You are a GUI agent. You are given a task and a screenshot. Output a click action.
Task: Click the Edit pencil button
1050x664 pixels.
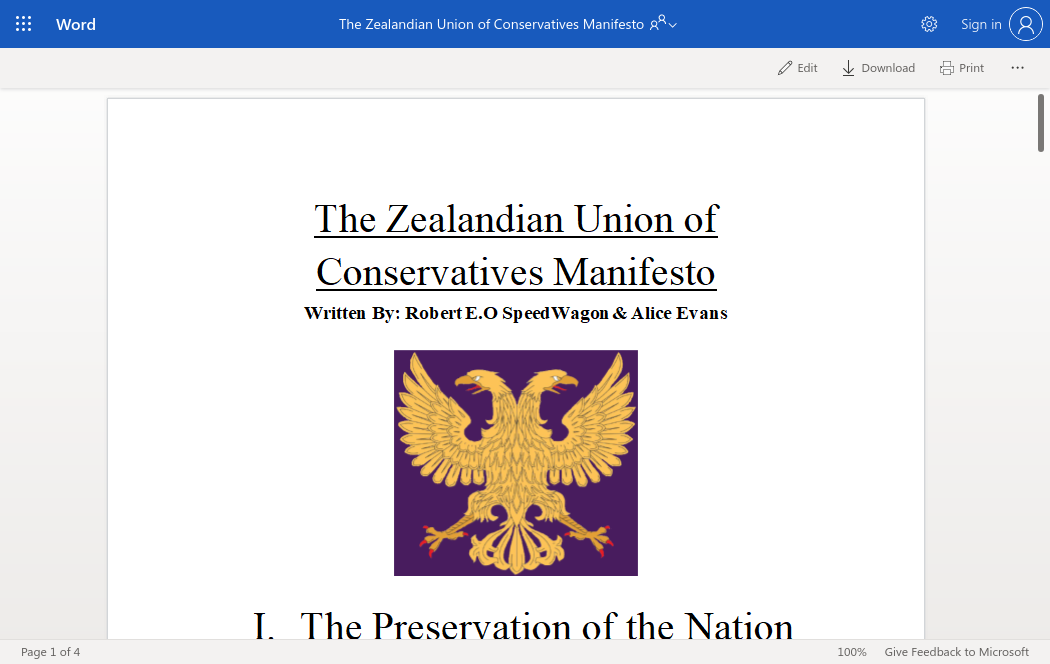(x=798, y=68)
